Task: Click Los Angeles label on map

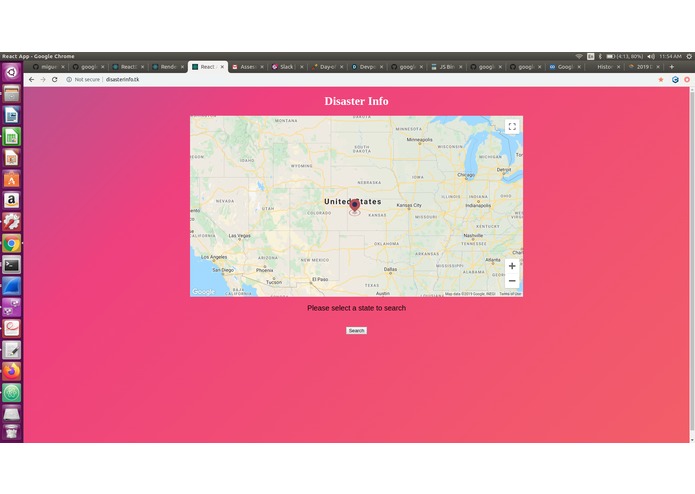Action: [214, 257]
